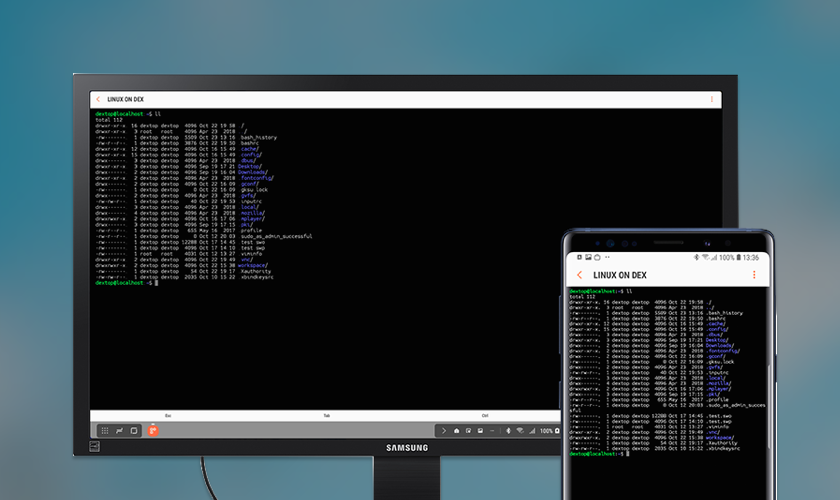Click the screenshot icon in the DeX tray
The image size is (840, 500).
[x=468, y=430]
